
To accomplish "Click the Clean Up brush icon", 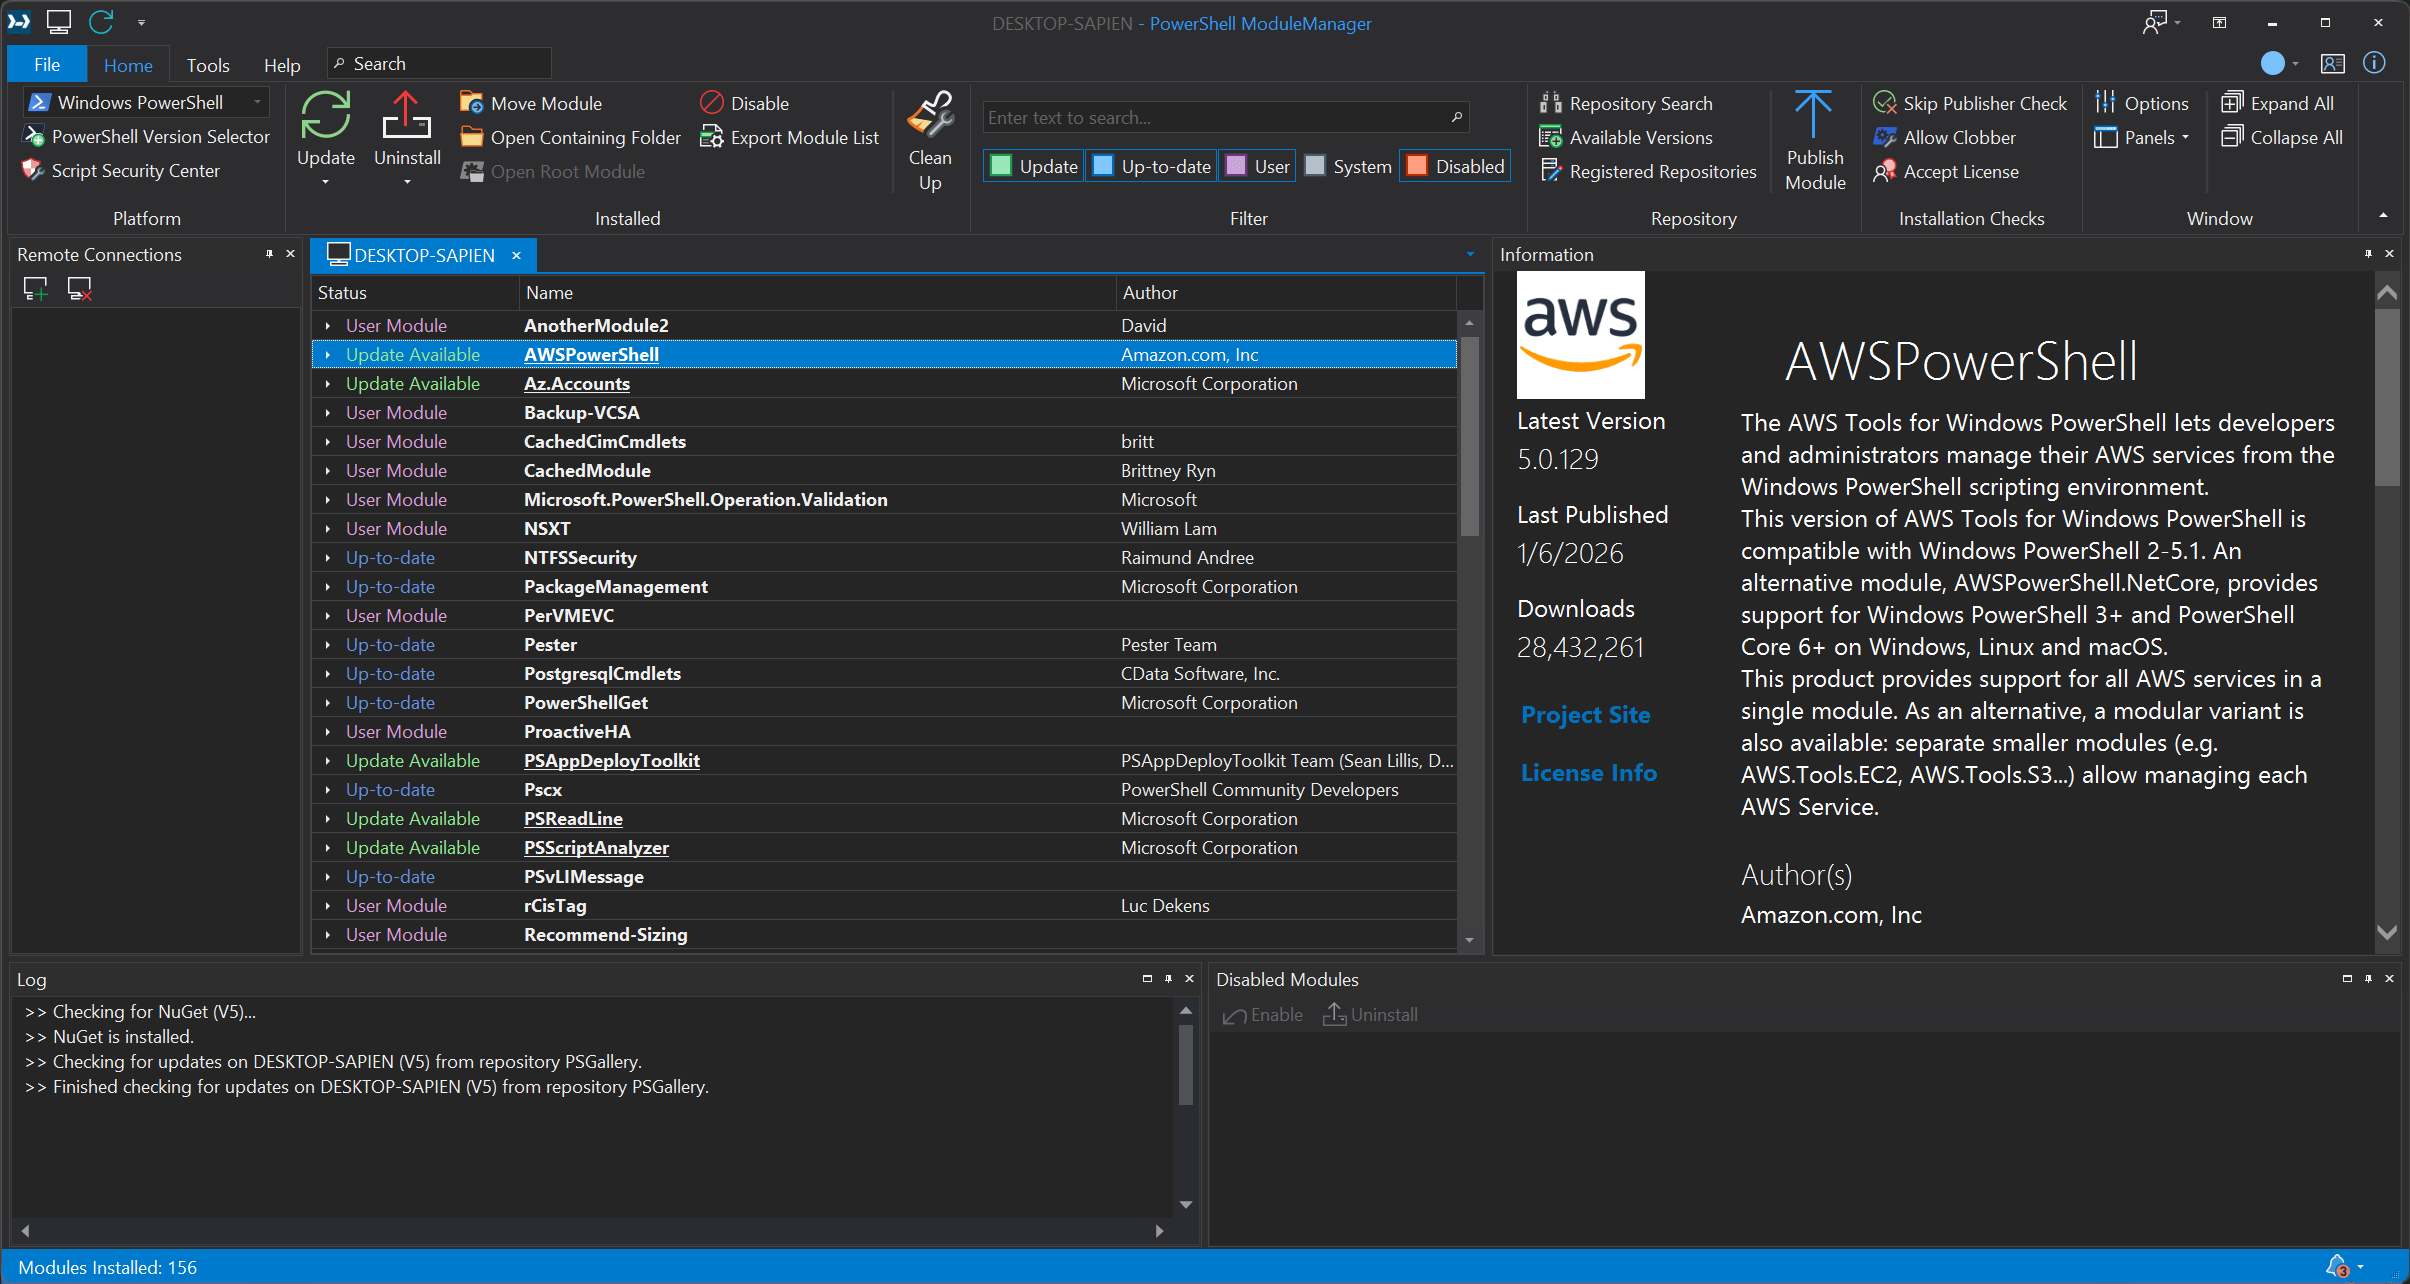I will 929,116.
